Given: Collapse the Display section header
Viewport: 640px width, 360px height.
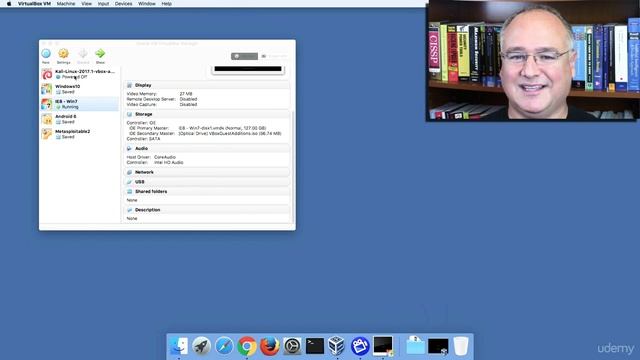Looking at the screenshot, I should click(207, 85).
